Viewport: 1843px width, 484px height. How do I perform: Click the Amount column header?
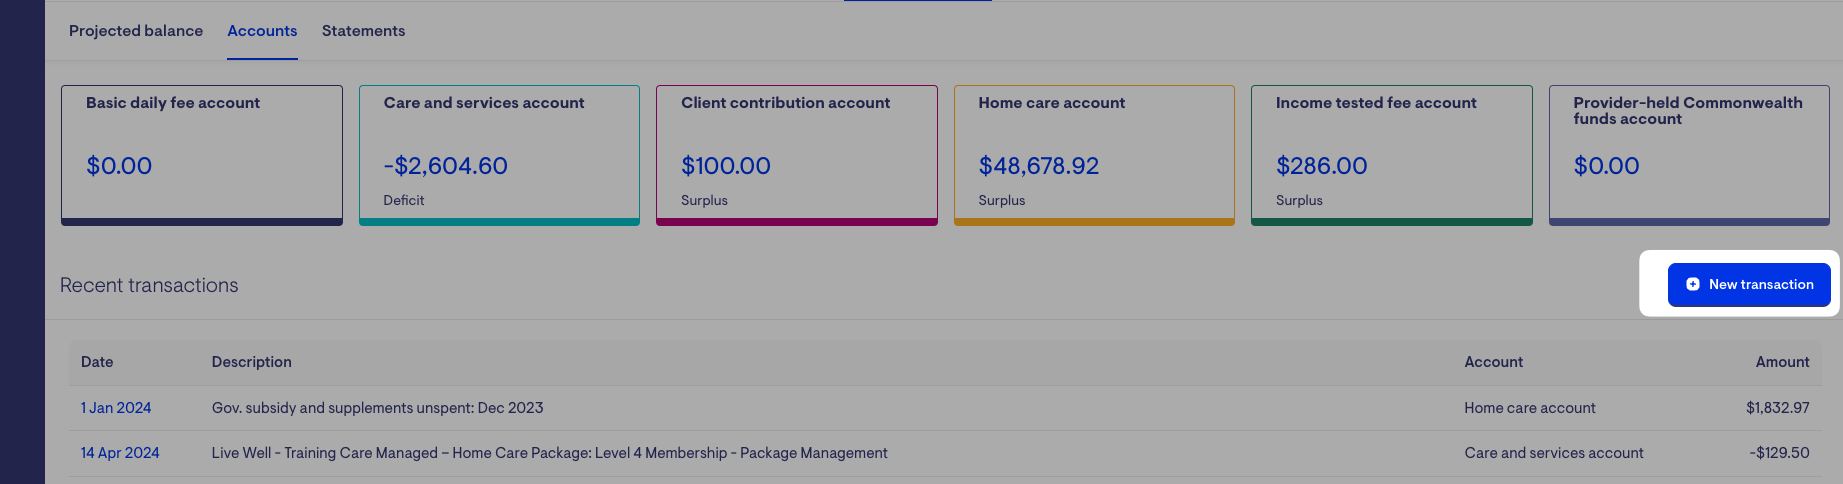[1782, 362]
